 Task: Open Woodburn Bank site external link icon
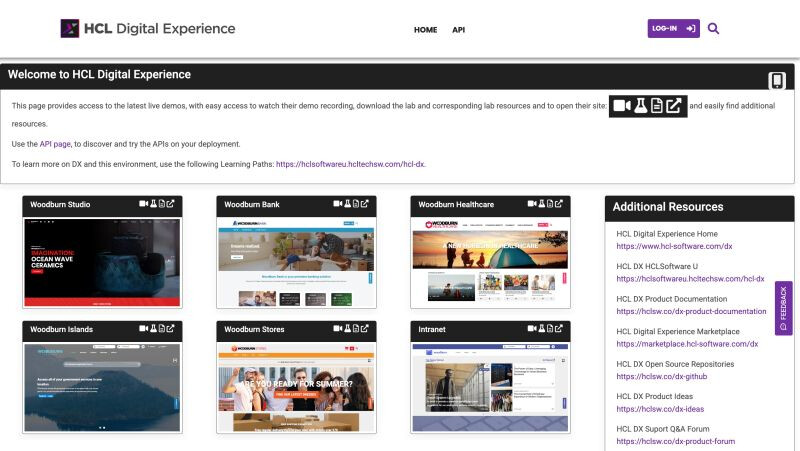[365, 204]
